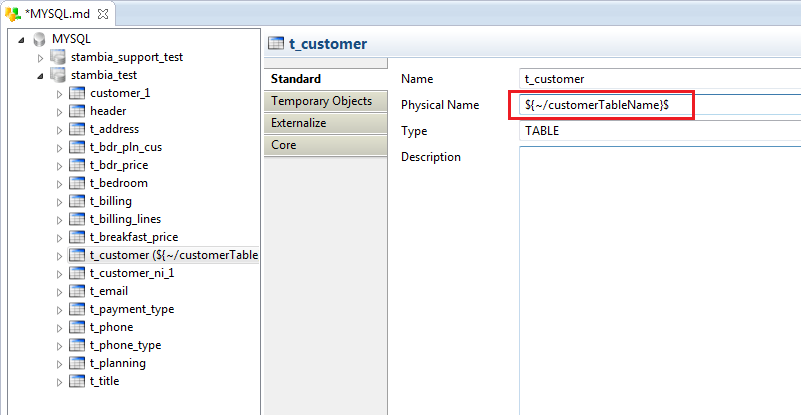Click the MYSQL server database icon
Screen dimensions: 801x415
(39, 39)
